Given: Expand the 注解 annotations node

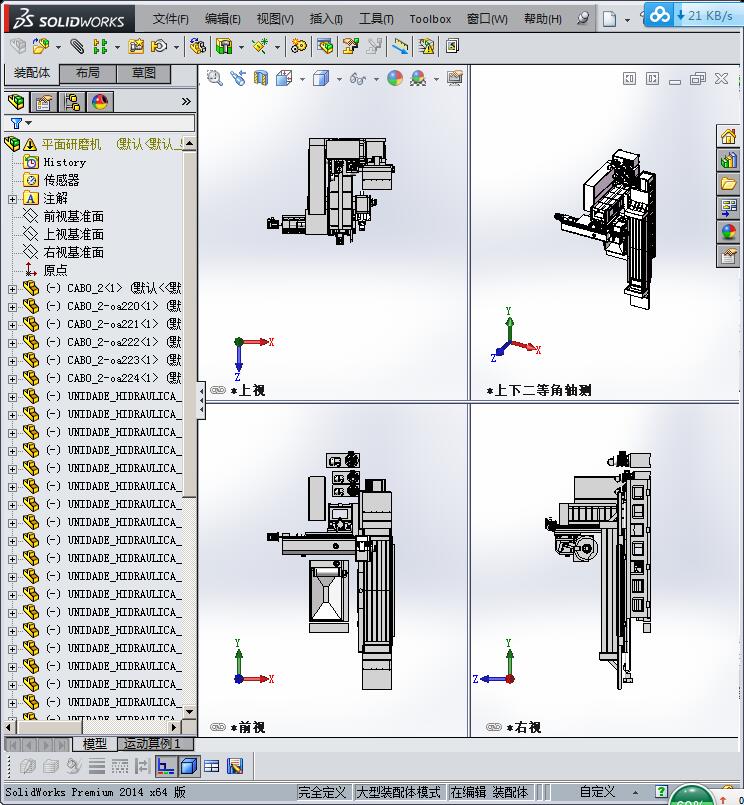Looking at the screenshot, I should (x=12, y=199).
